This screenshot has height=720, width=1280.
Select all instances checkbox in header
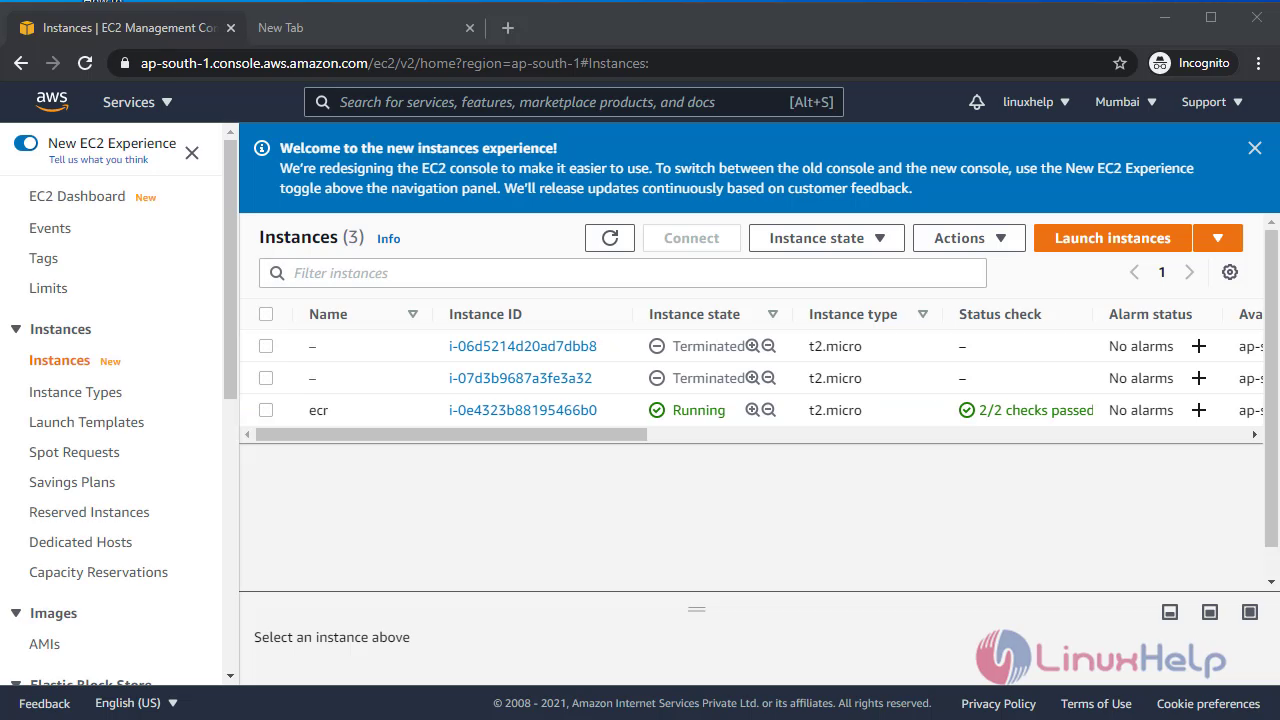pyautogui.click(x=266, y=314)
